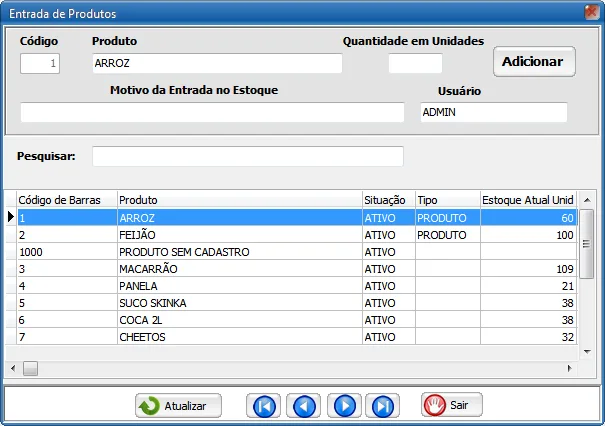Go to the previous record

(x=304, y=406)
